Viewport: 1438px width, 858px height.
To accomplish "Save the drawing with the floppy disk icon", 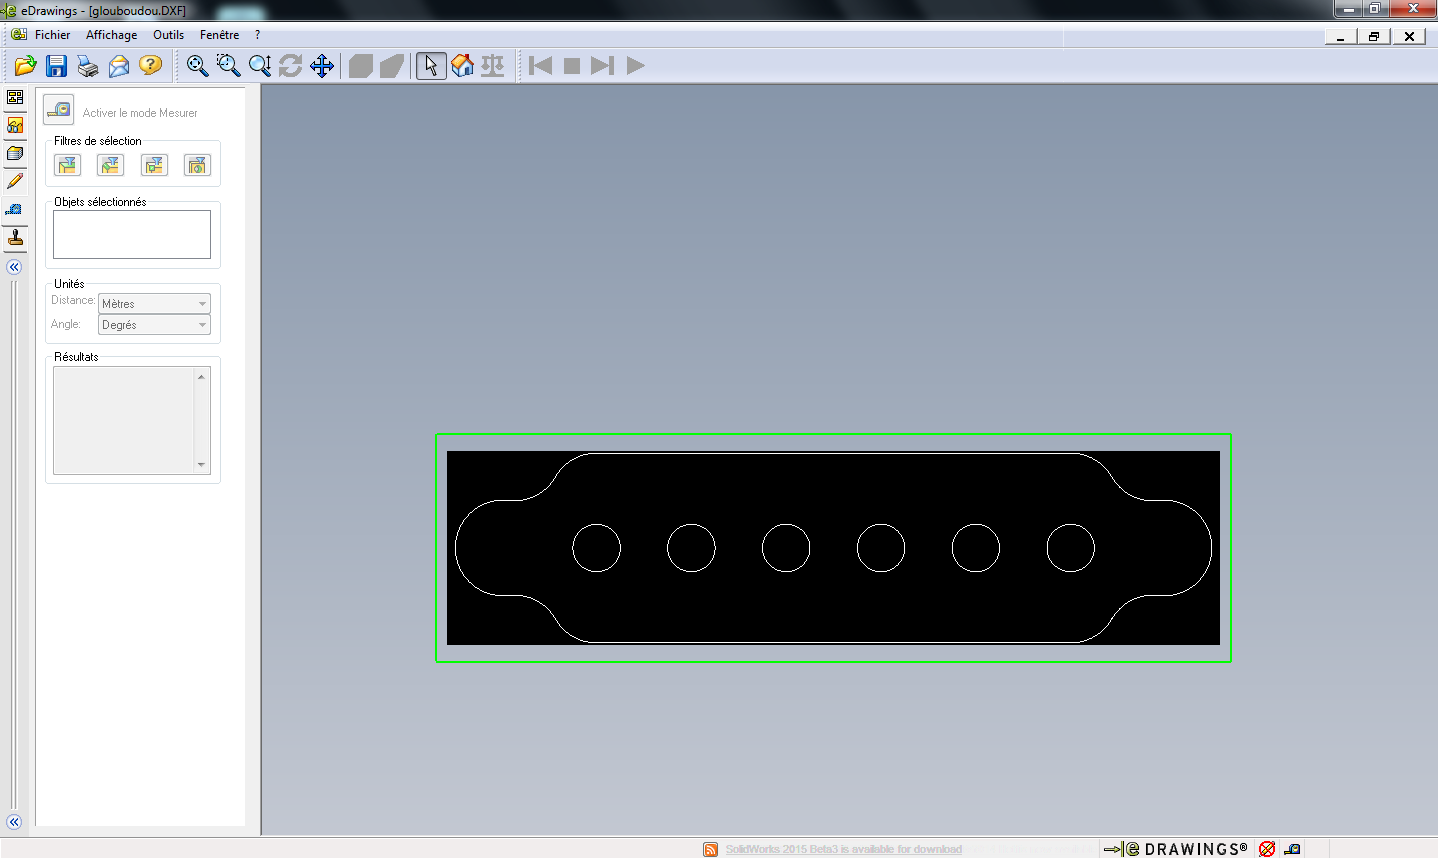I will coord(57,66).
